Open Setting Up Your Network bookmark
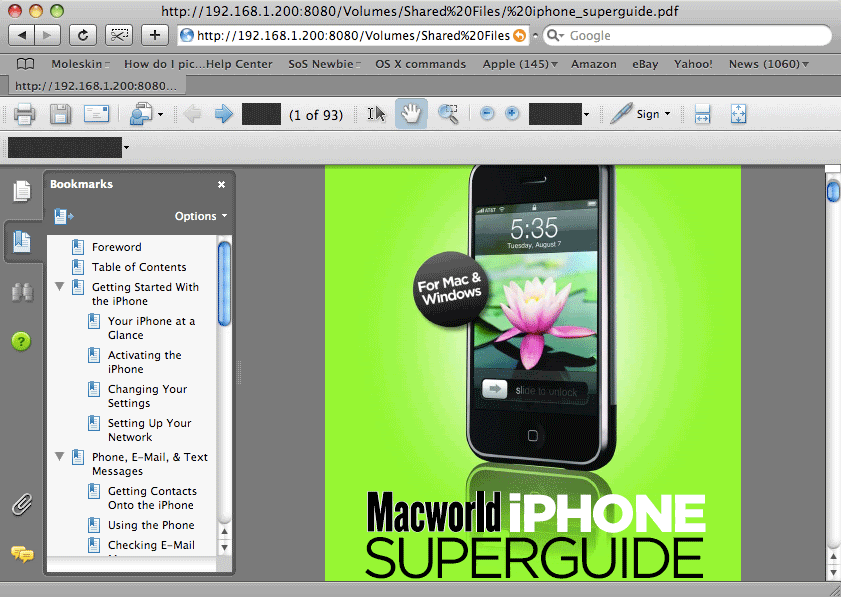 coord(149,430)
